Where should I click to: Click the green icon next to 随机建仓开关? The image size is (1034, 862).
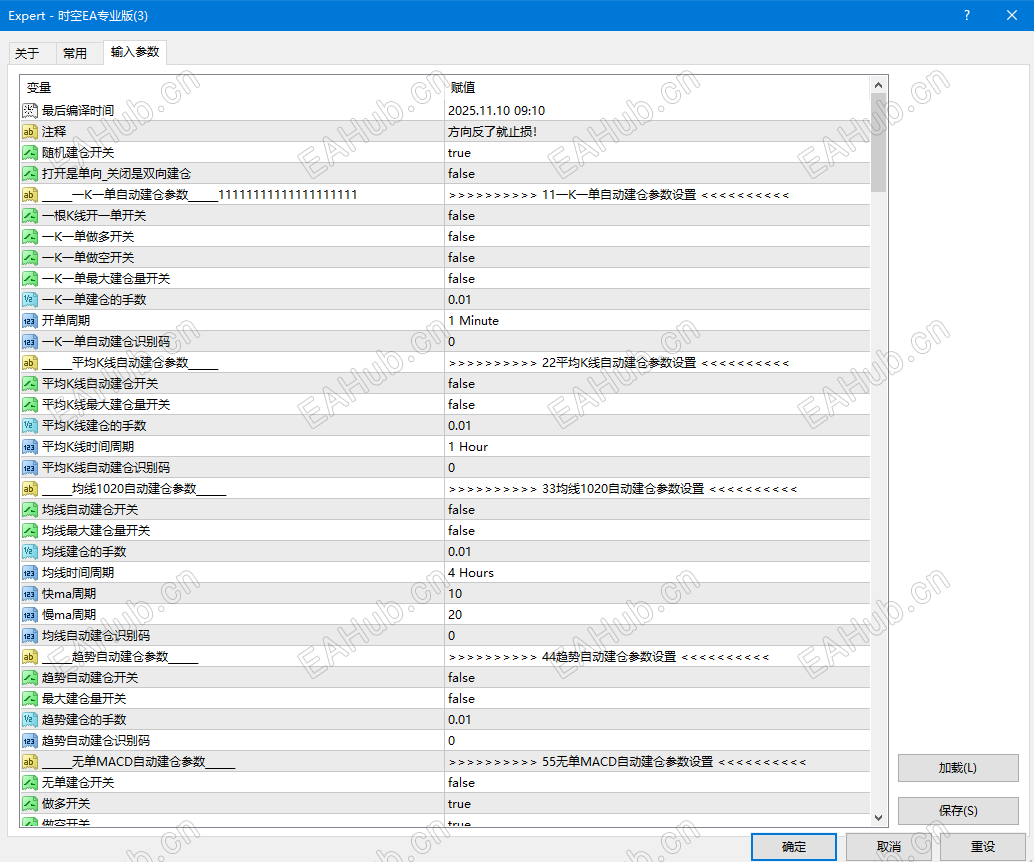pos(30,153)
